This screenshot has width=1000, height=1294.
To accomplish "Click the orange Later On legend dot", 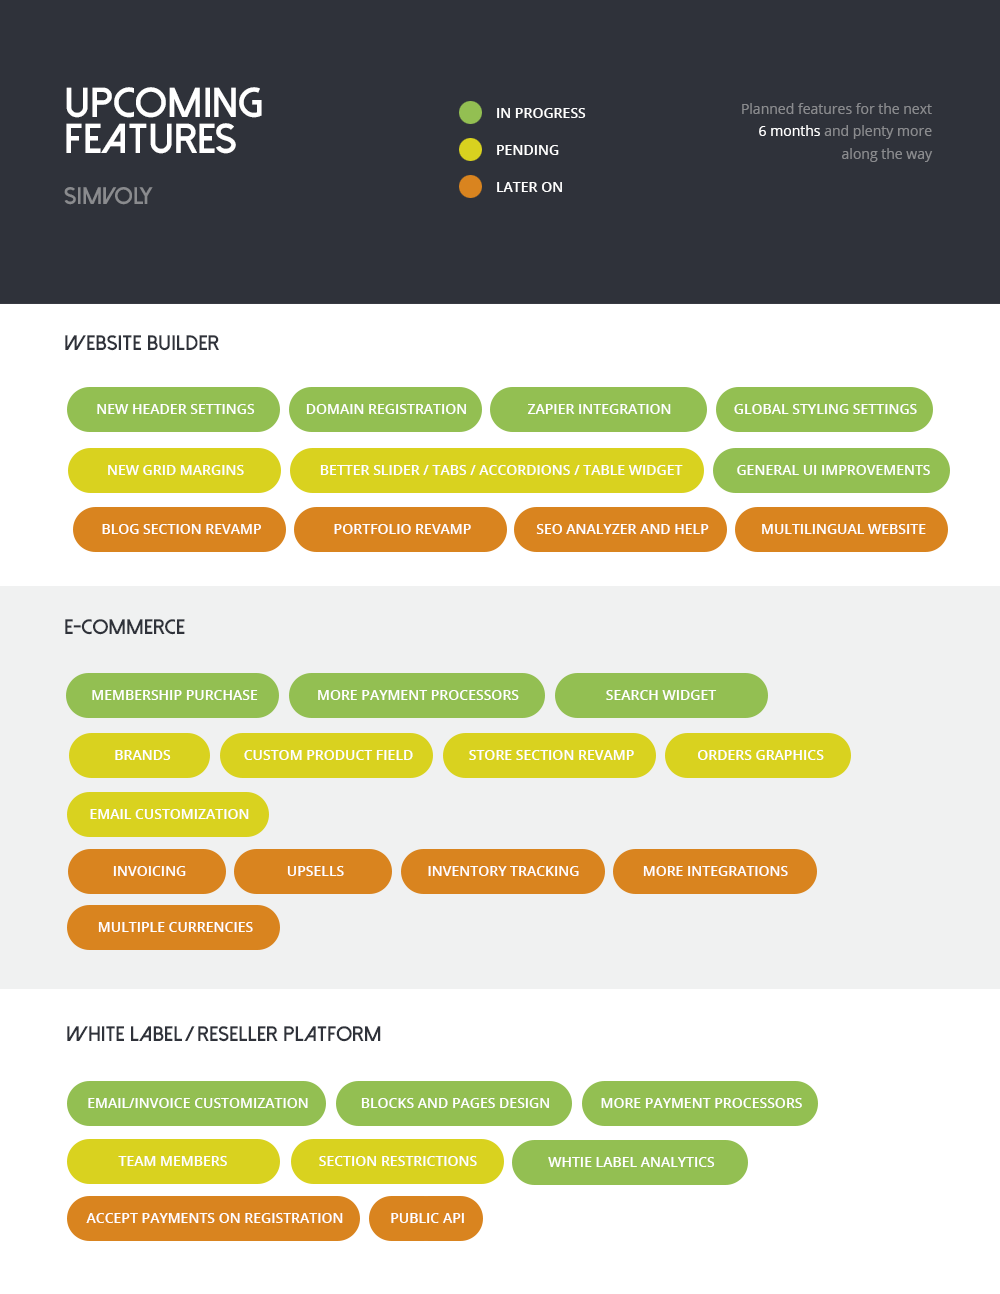I will click(x=470, y=187).
